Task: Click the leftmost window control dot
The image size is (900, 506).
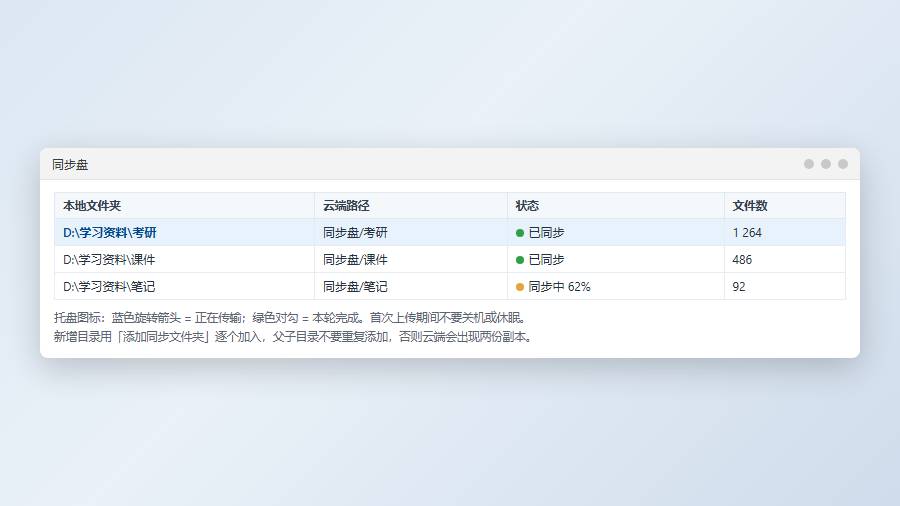Action: pyautogui.click(x=809, y=164)
